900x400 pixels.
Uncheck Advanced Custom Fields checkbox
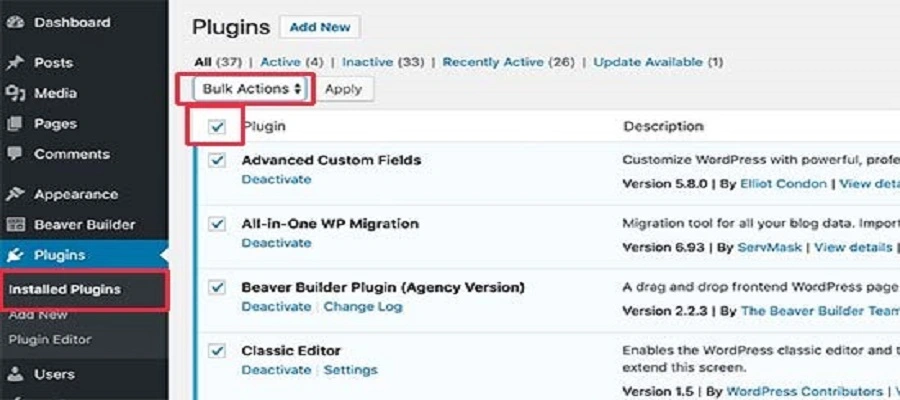(217, 160)
